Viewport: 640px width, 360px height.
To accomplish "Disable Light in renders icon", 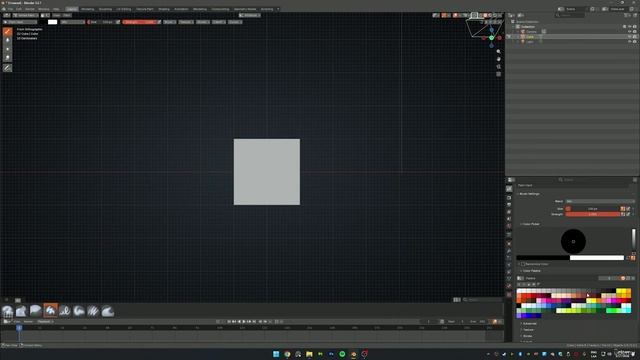I will click(634, 42).
